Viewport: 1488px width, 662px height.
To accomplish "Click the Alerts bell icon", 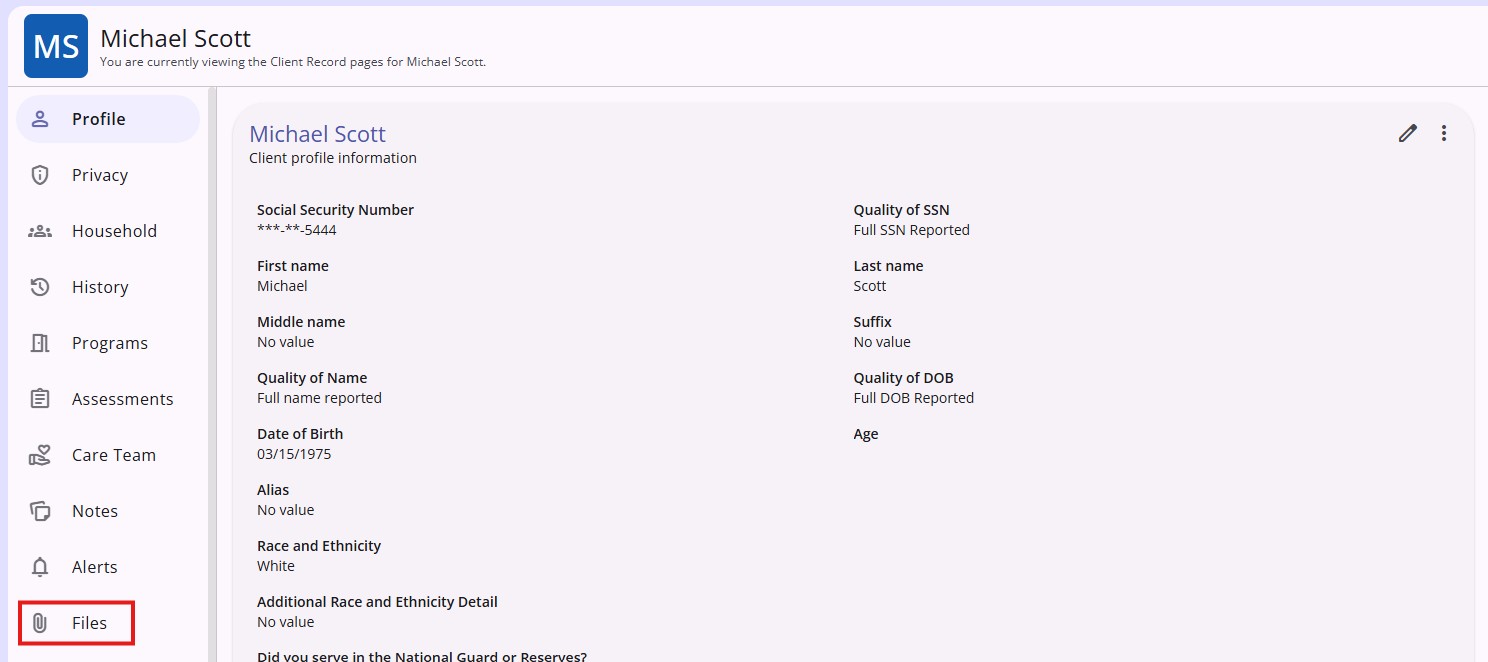I will click(40, 567).
